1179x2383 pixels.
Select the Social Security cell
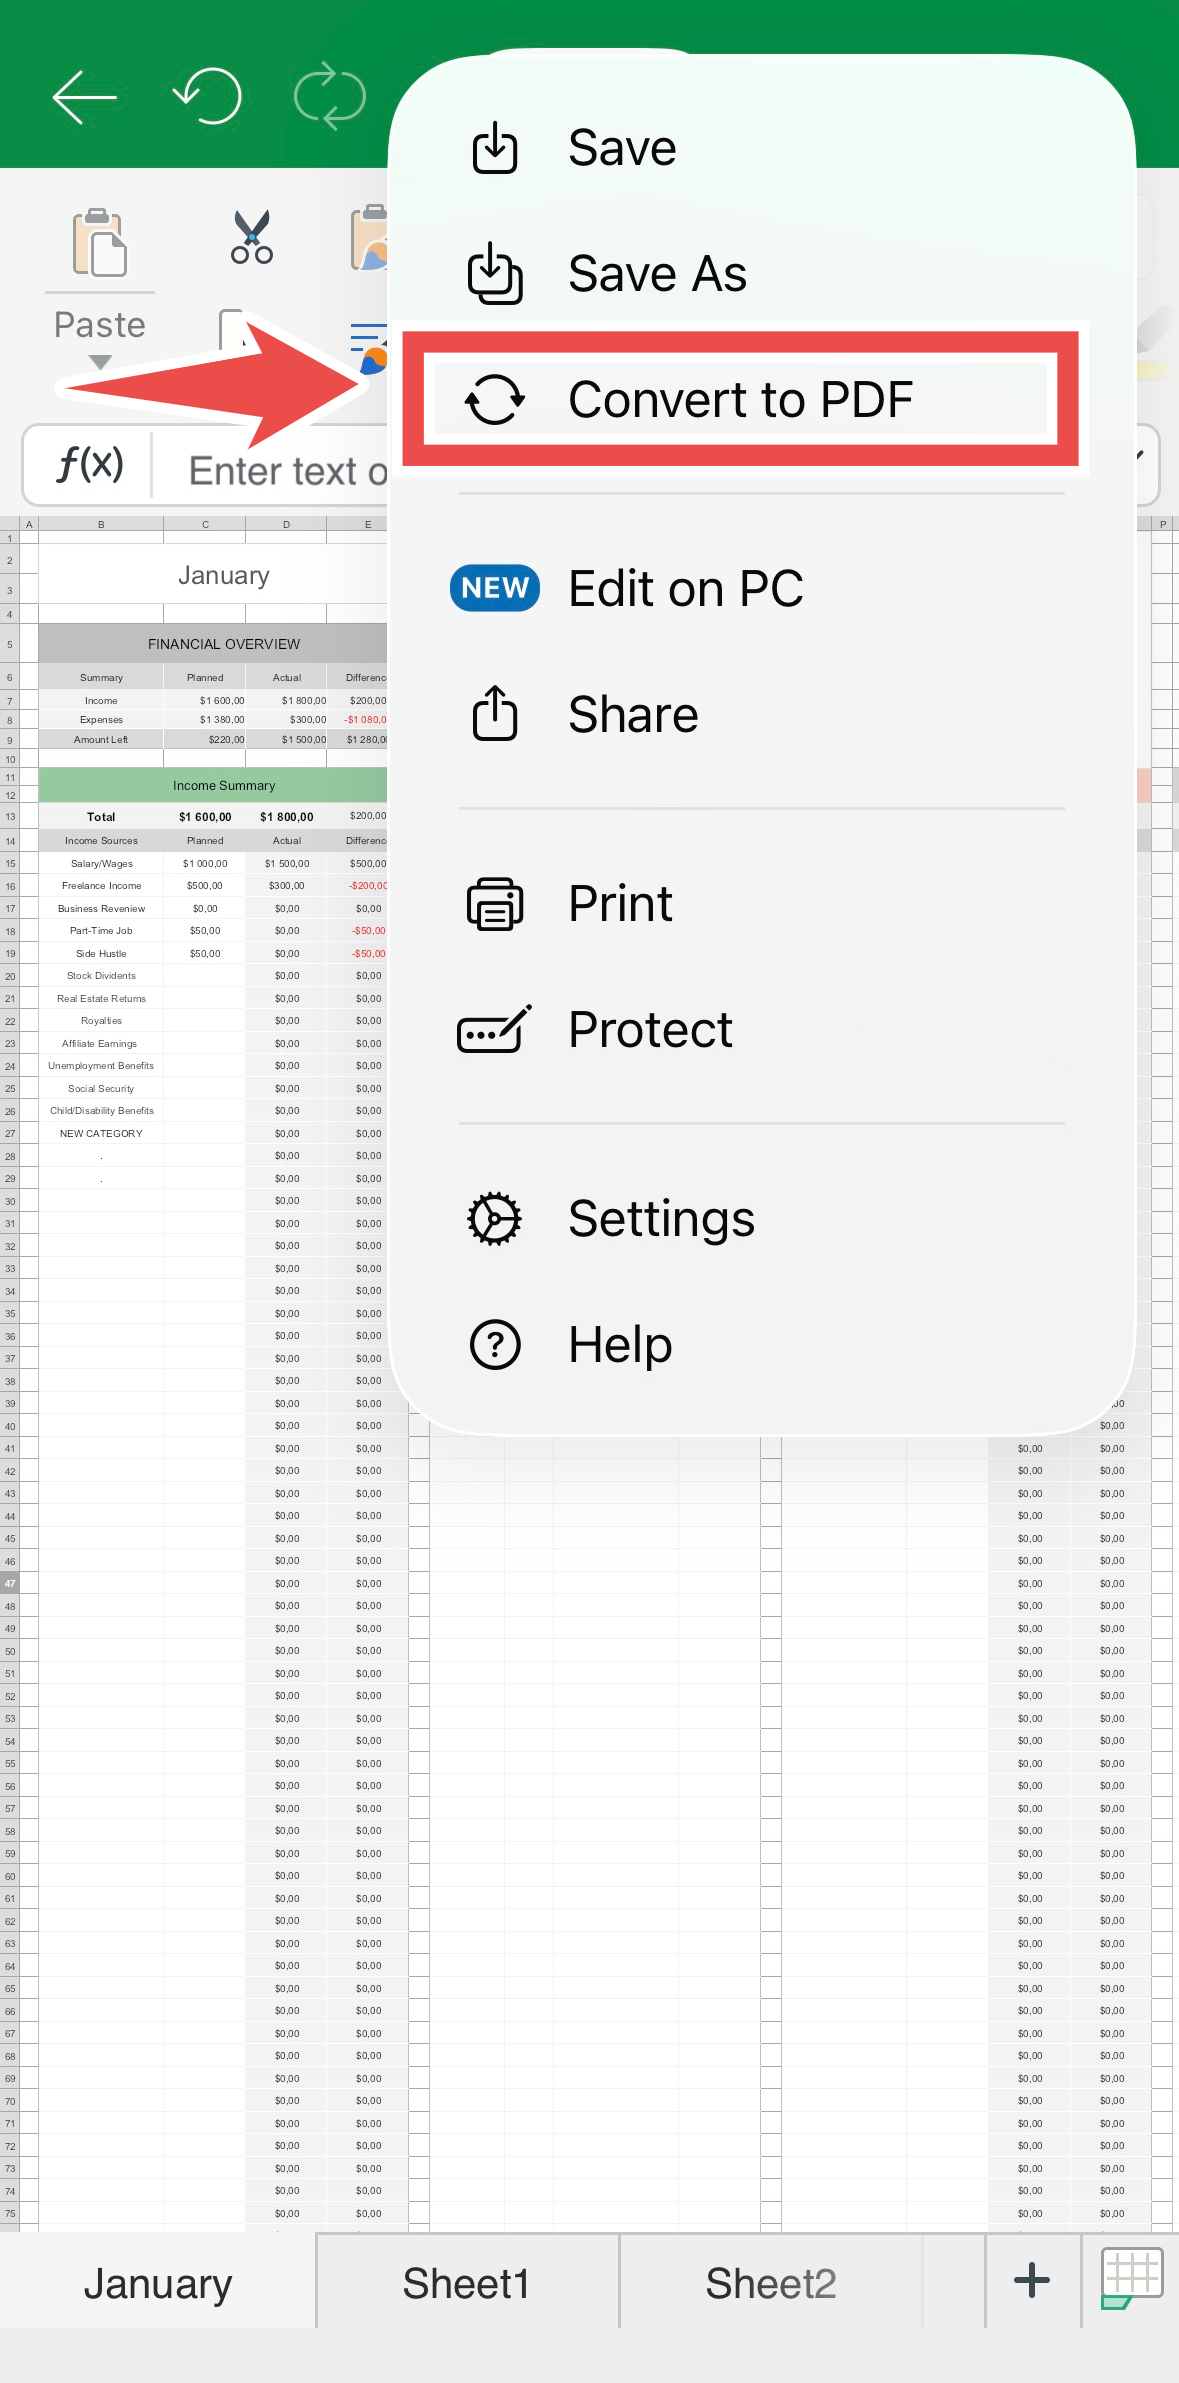(x=101, y=1089)
